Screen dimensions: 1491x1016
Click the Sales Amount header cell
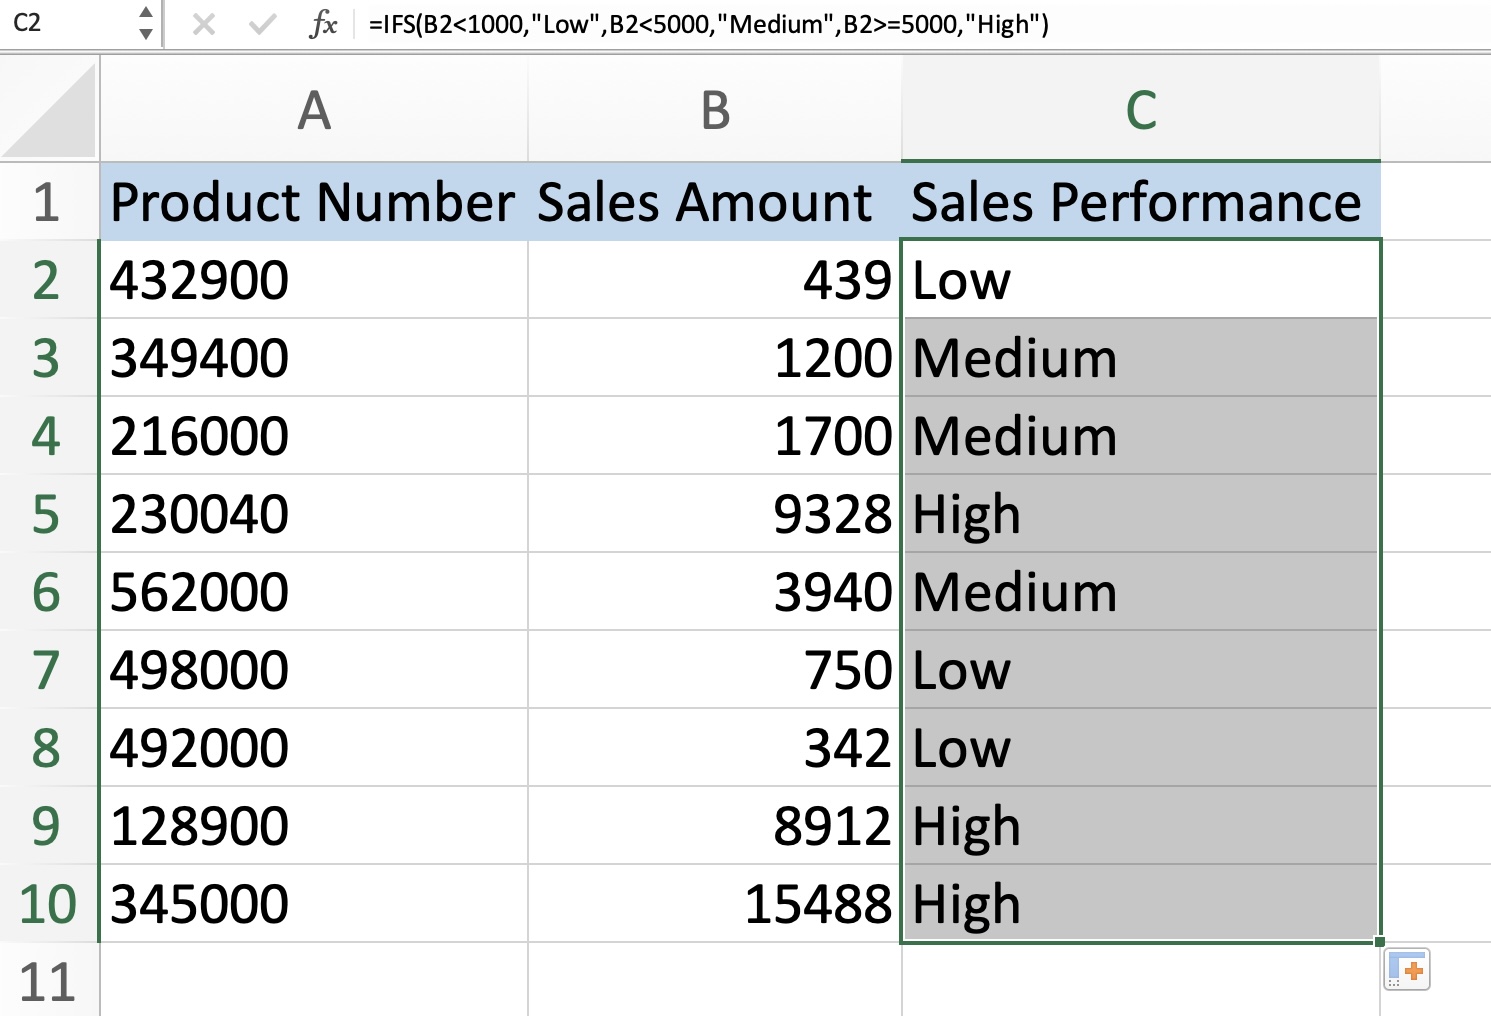coord(715,202)
